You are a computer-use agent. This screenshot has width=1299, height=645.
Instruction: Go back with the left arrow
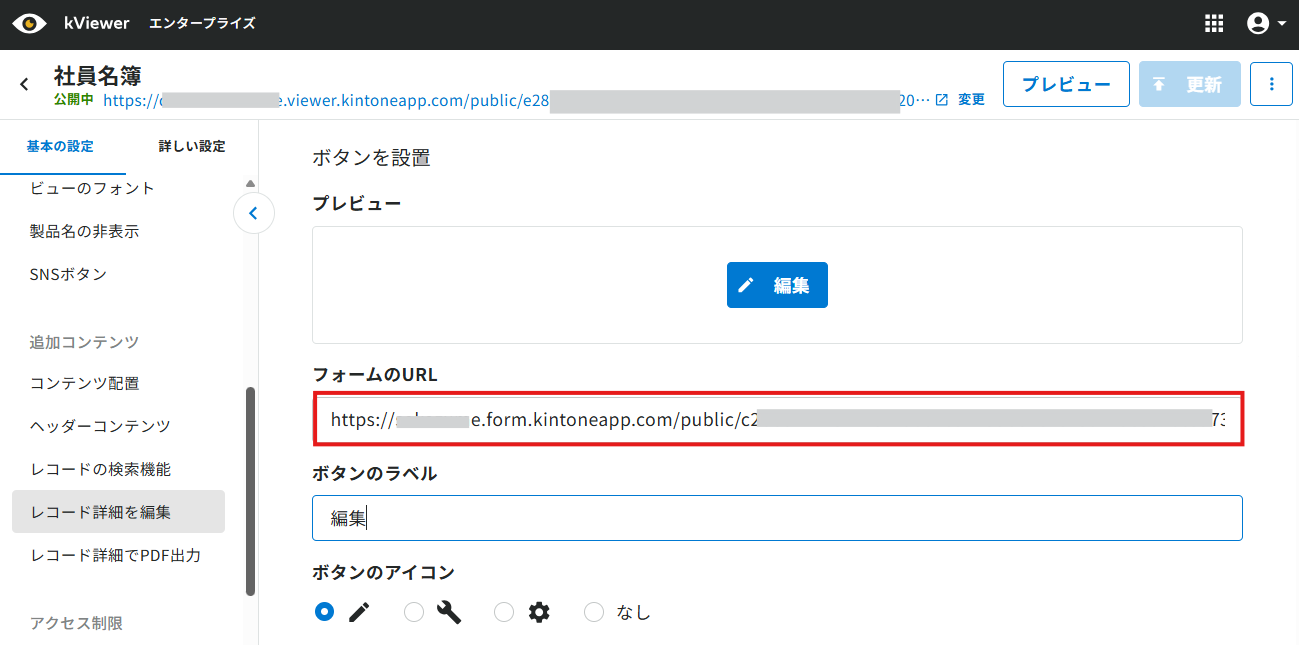pos(24,84)
